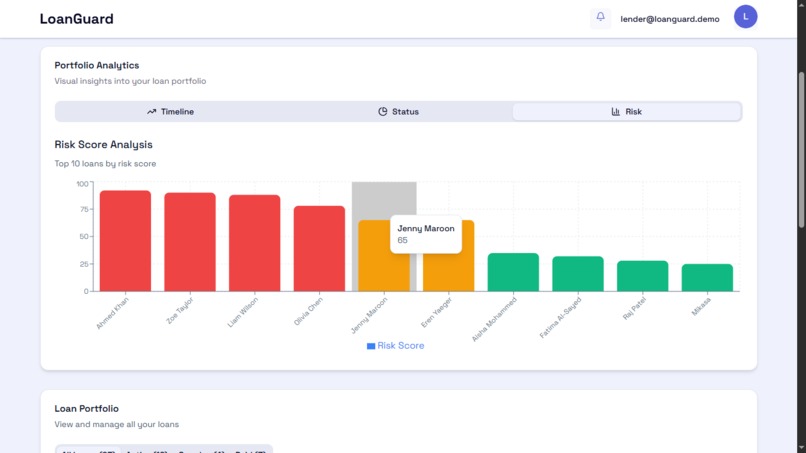Click the Jenny Maroon axis label

pyautogui.click(x=369, y=315)
